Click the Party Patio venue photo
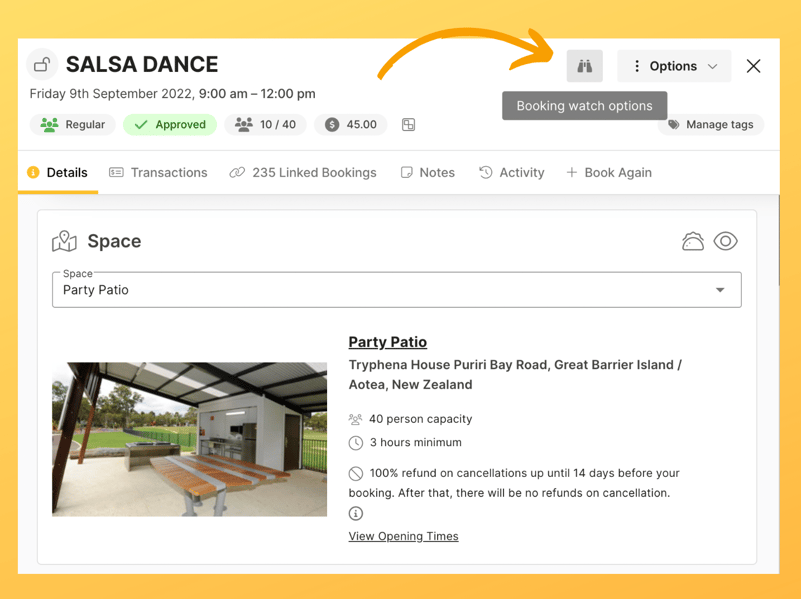The height and width of the screenshot is (599, 801). click(190, 439)
